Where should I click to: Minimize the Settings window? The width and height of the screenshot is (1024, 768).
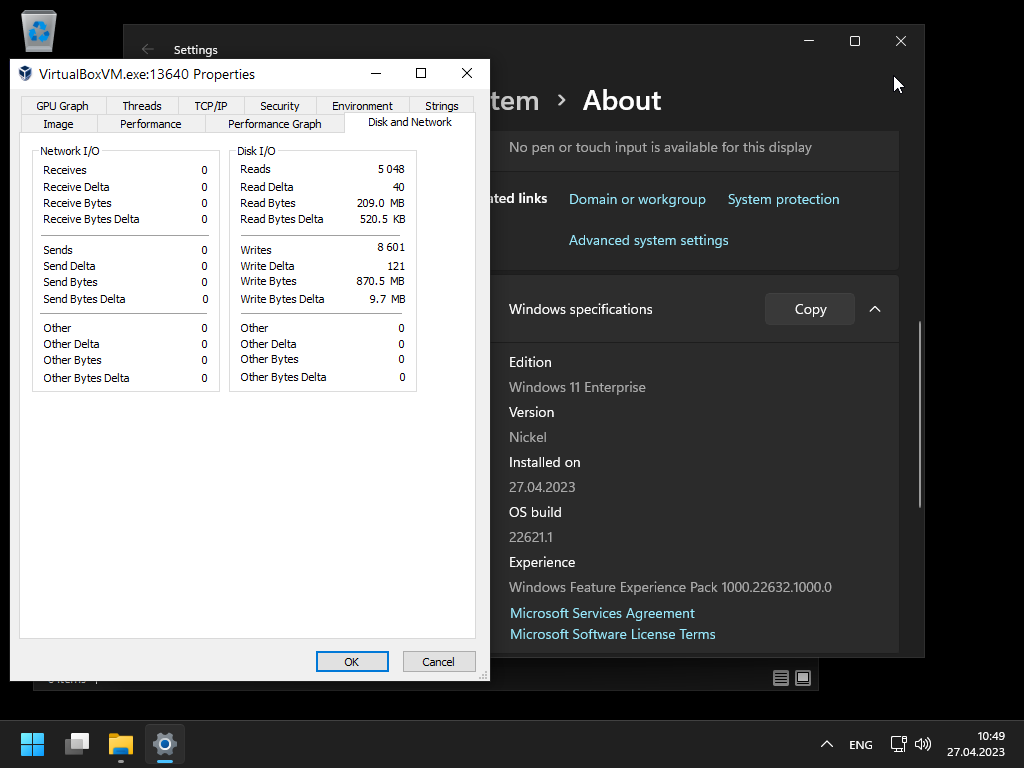click(x=809, y=41)
